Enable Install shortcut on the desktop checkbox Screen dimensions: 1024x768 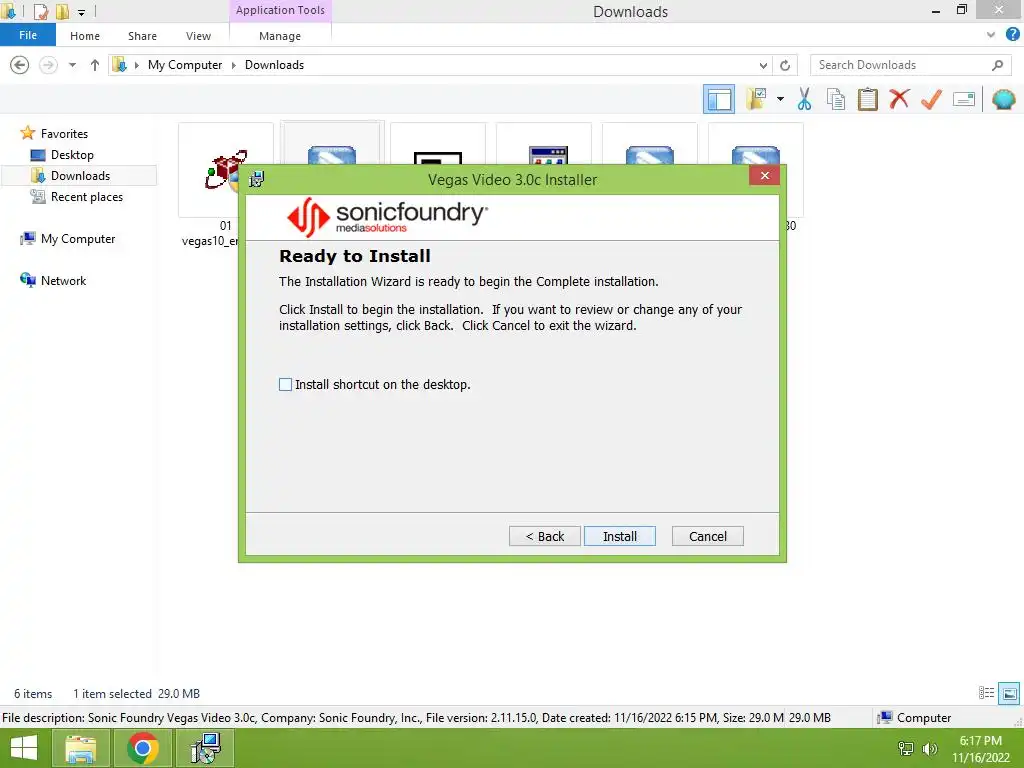(x=285, y=385)
